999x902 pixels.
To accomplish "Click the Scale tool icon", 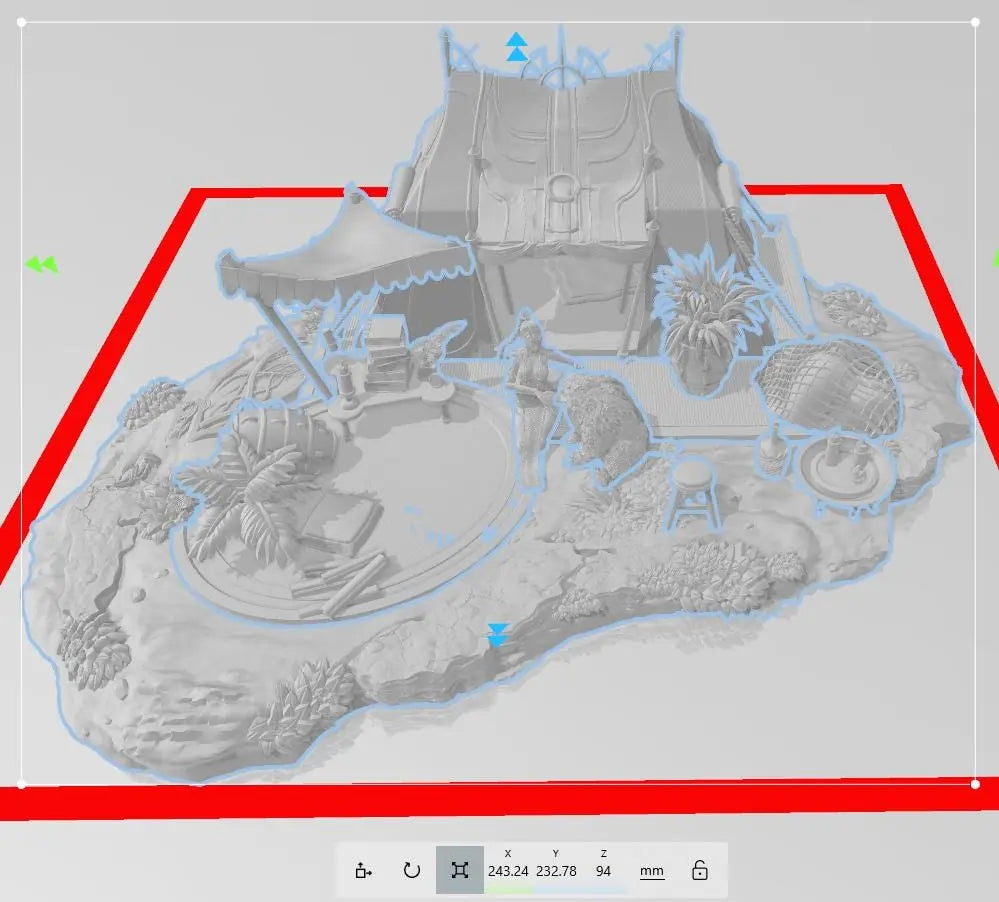I will (x=459, y=870).
